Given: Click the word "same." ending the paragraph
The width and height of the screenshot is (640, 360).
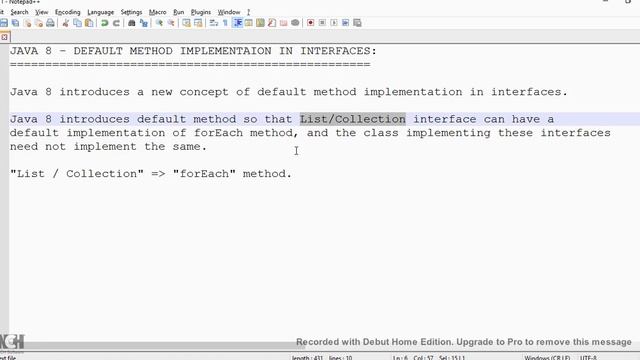Looking at the screenshot, I should 190,147.
